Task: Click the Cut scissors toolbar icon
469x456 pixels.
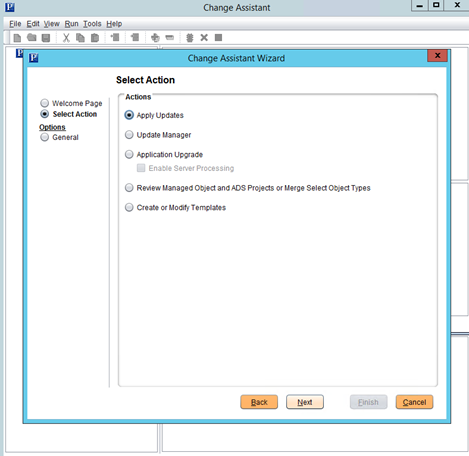Action: 66,38
